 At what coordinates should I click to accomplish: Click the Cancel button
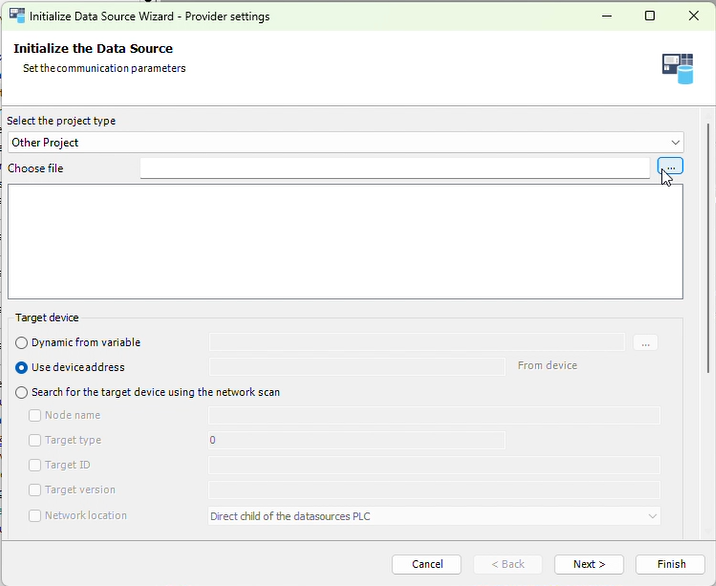pyautogui.click(x=426, y=565)
